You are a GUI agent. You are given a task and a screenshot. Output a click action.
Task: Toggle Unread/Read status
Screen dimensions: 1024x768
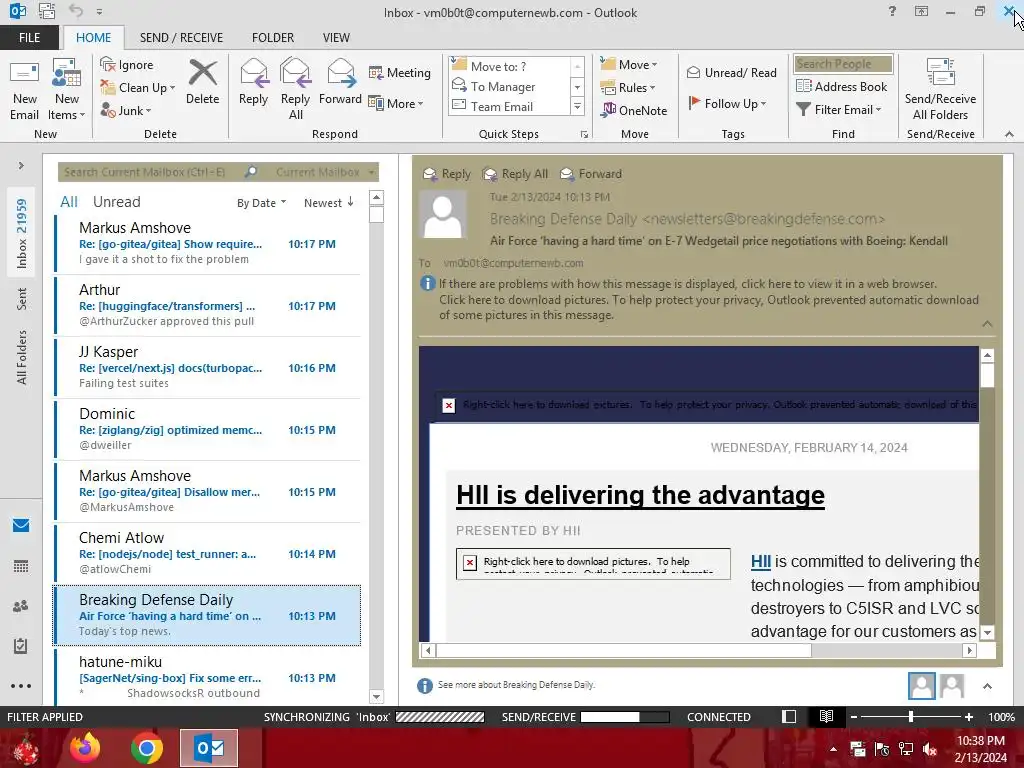click(x=731, y=72)
